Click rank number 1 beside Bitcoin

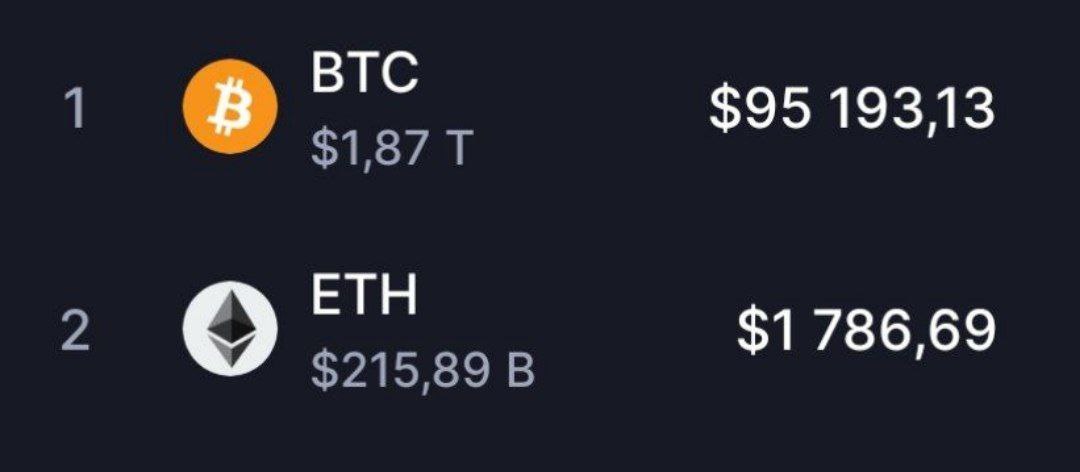74,110
